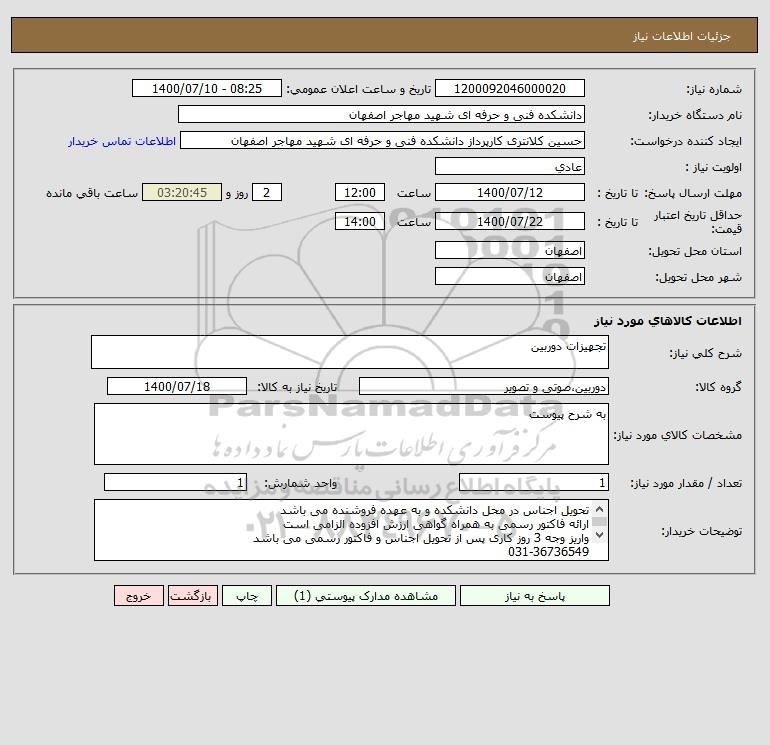Click the چاپ print button
The height and width of the screenshot is (745, 770).
[247, 596]
